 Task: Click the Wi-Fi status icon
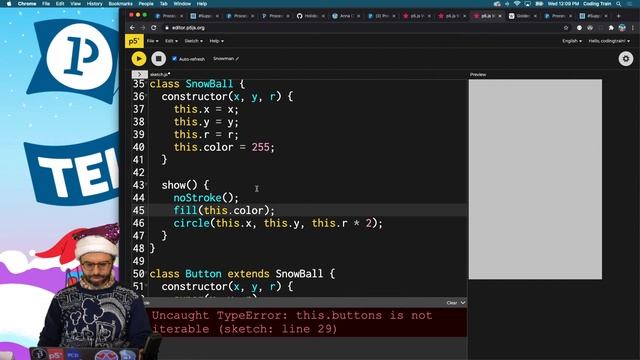point(517,4)
